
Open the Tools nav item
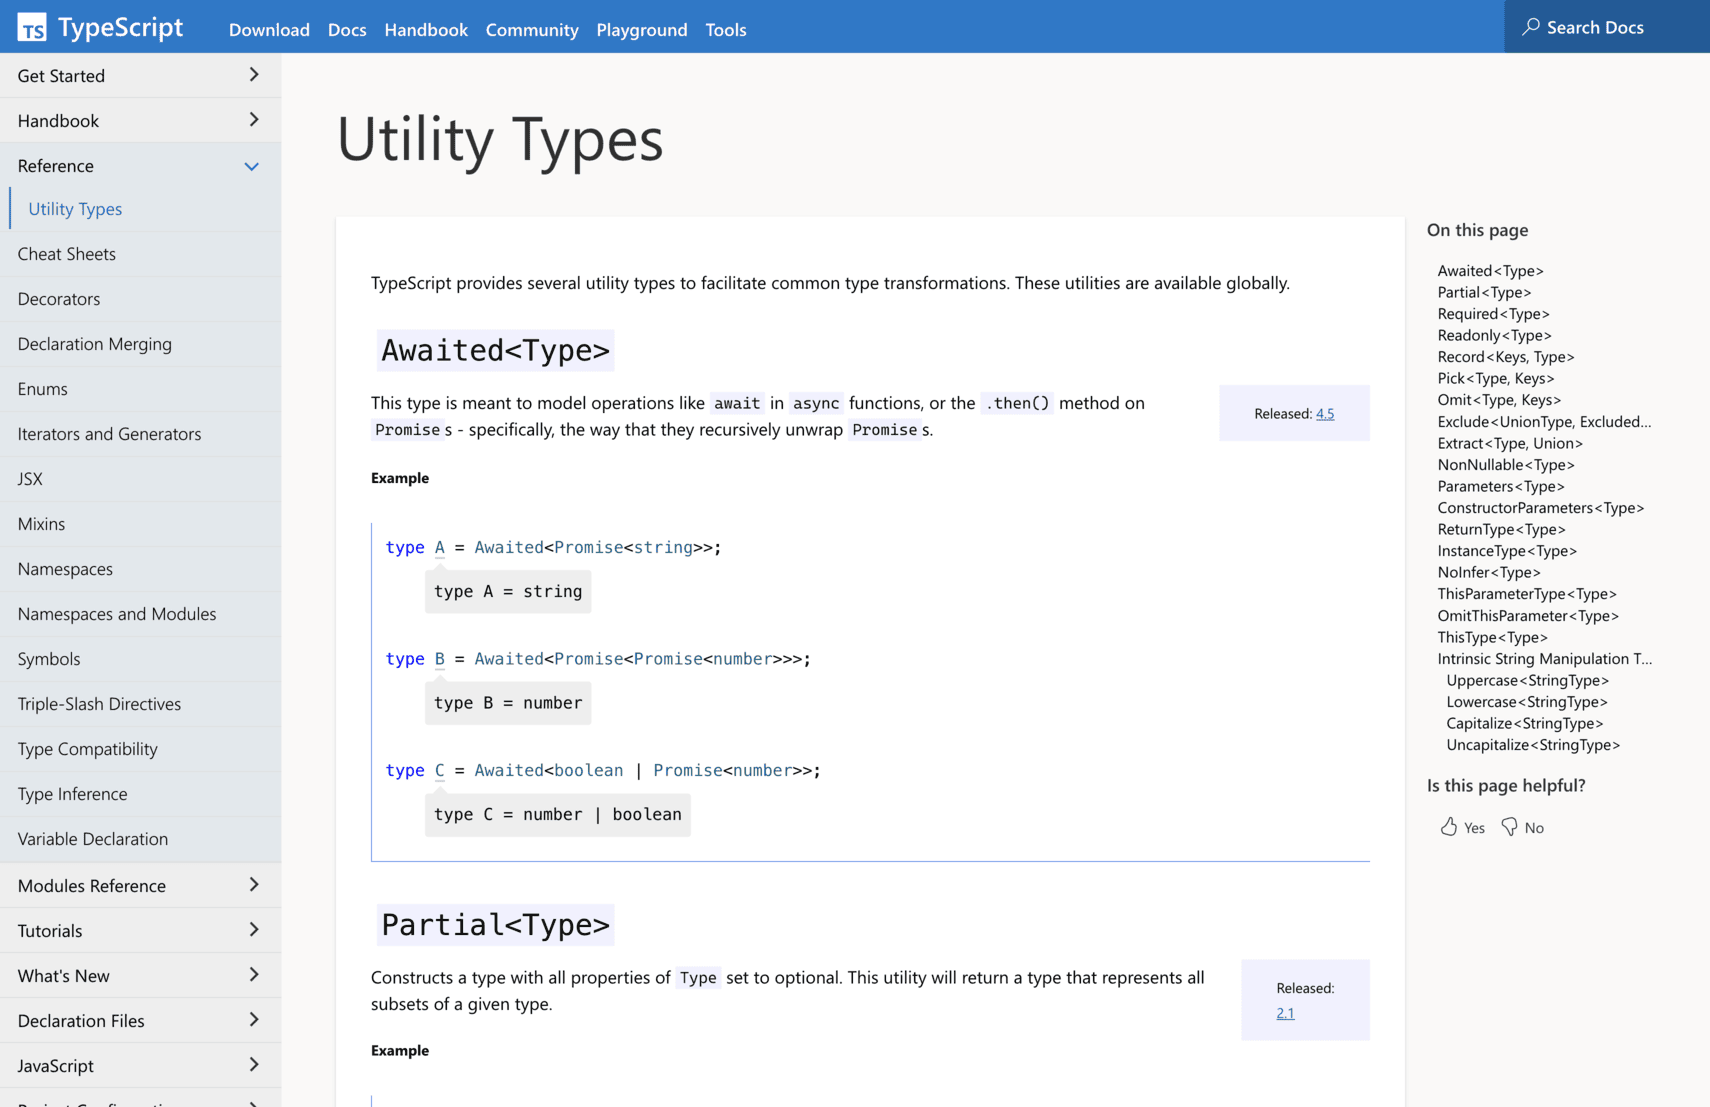point(726,29)
